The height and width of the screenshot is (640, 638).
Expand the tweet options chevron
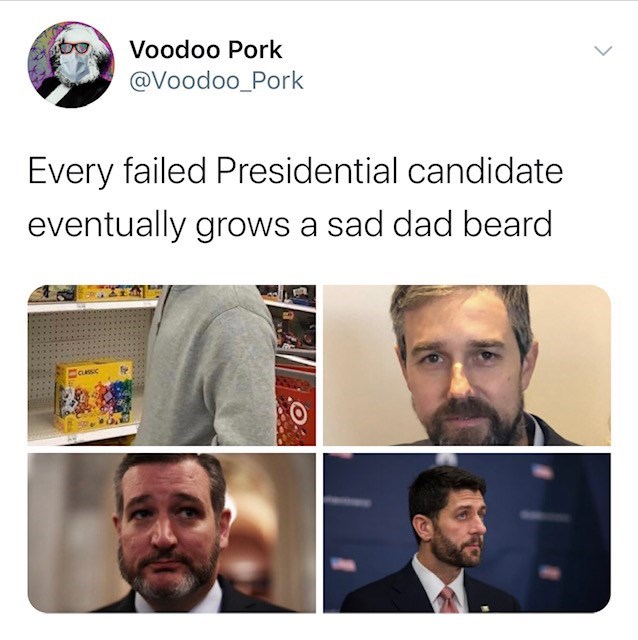pos(603,50)
